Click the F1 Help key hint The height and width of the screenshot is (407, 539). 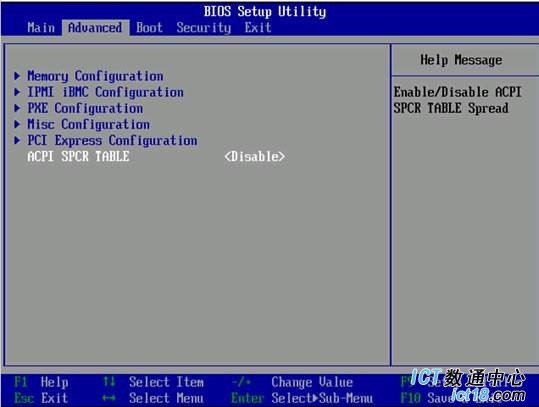pyautogui.click(x=41, y=382)
